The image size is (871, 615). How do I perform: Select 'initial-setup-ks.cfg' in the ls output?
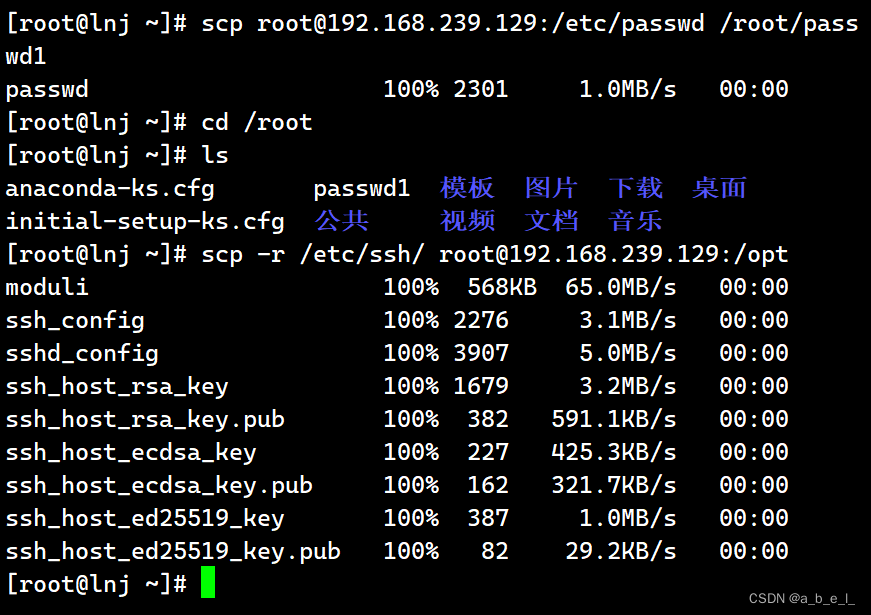pyautogui.click(x=145, y=222)
